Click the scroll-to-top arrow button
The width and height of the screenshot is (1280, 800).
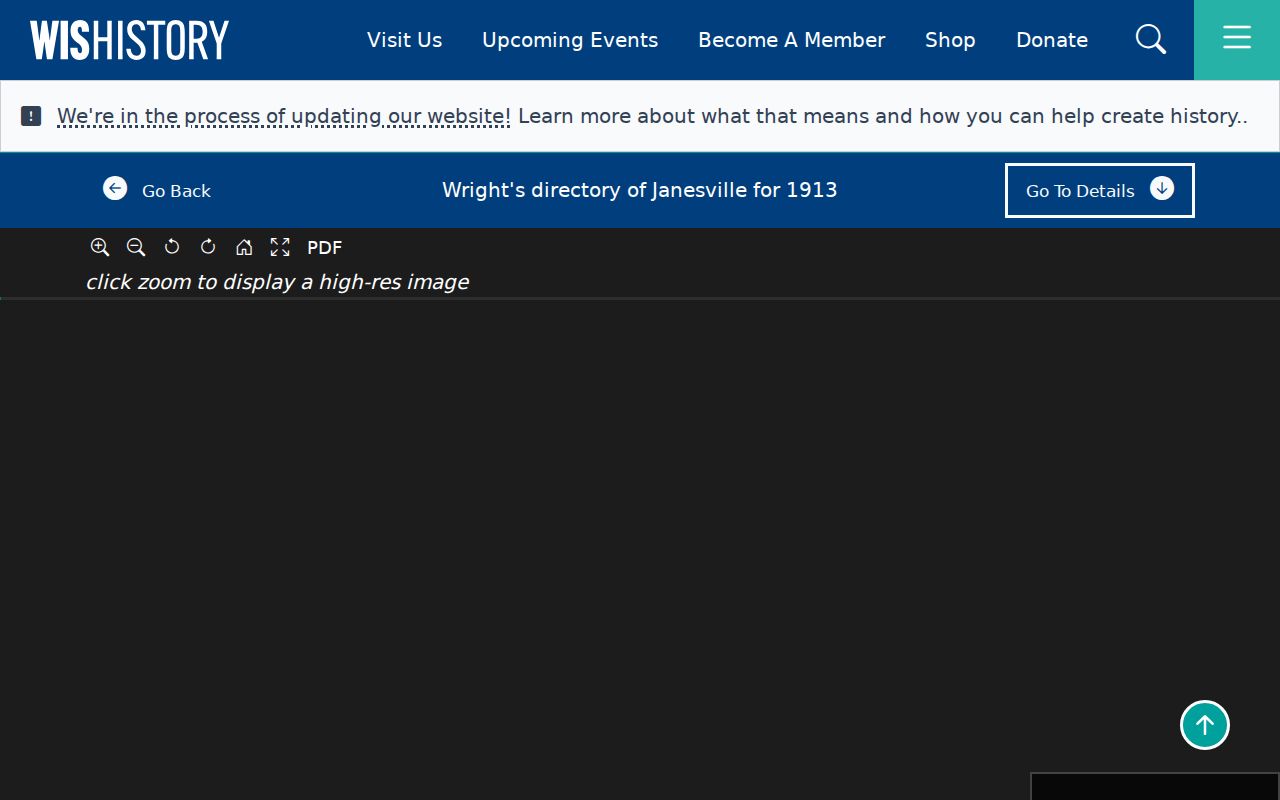click(x=1205, y=725)
